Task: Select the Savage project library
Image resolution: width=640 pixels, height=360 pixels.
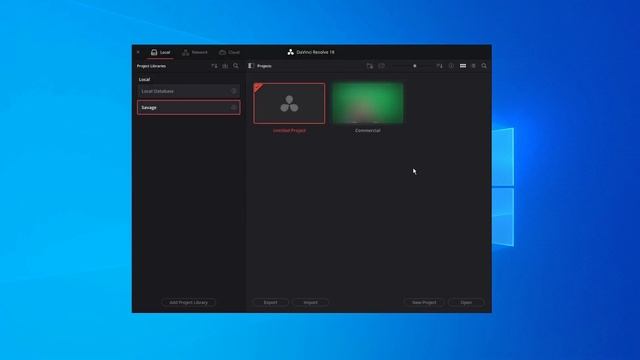Action: 189,107
